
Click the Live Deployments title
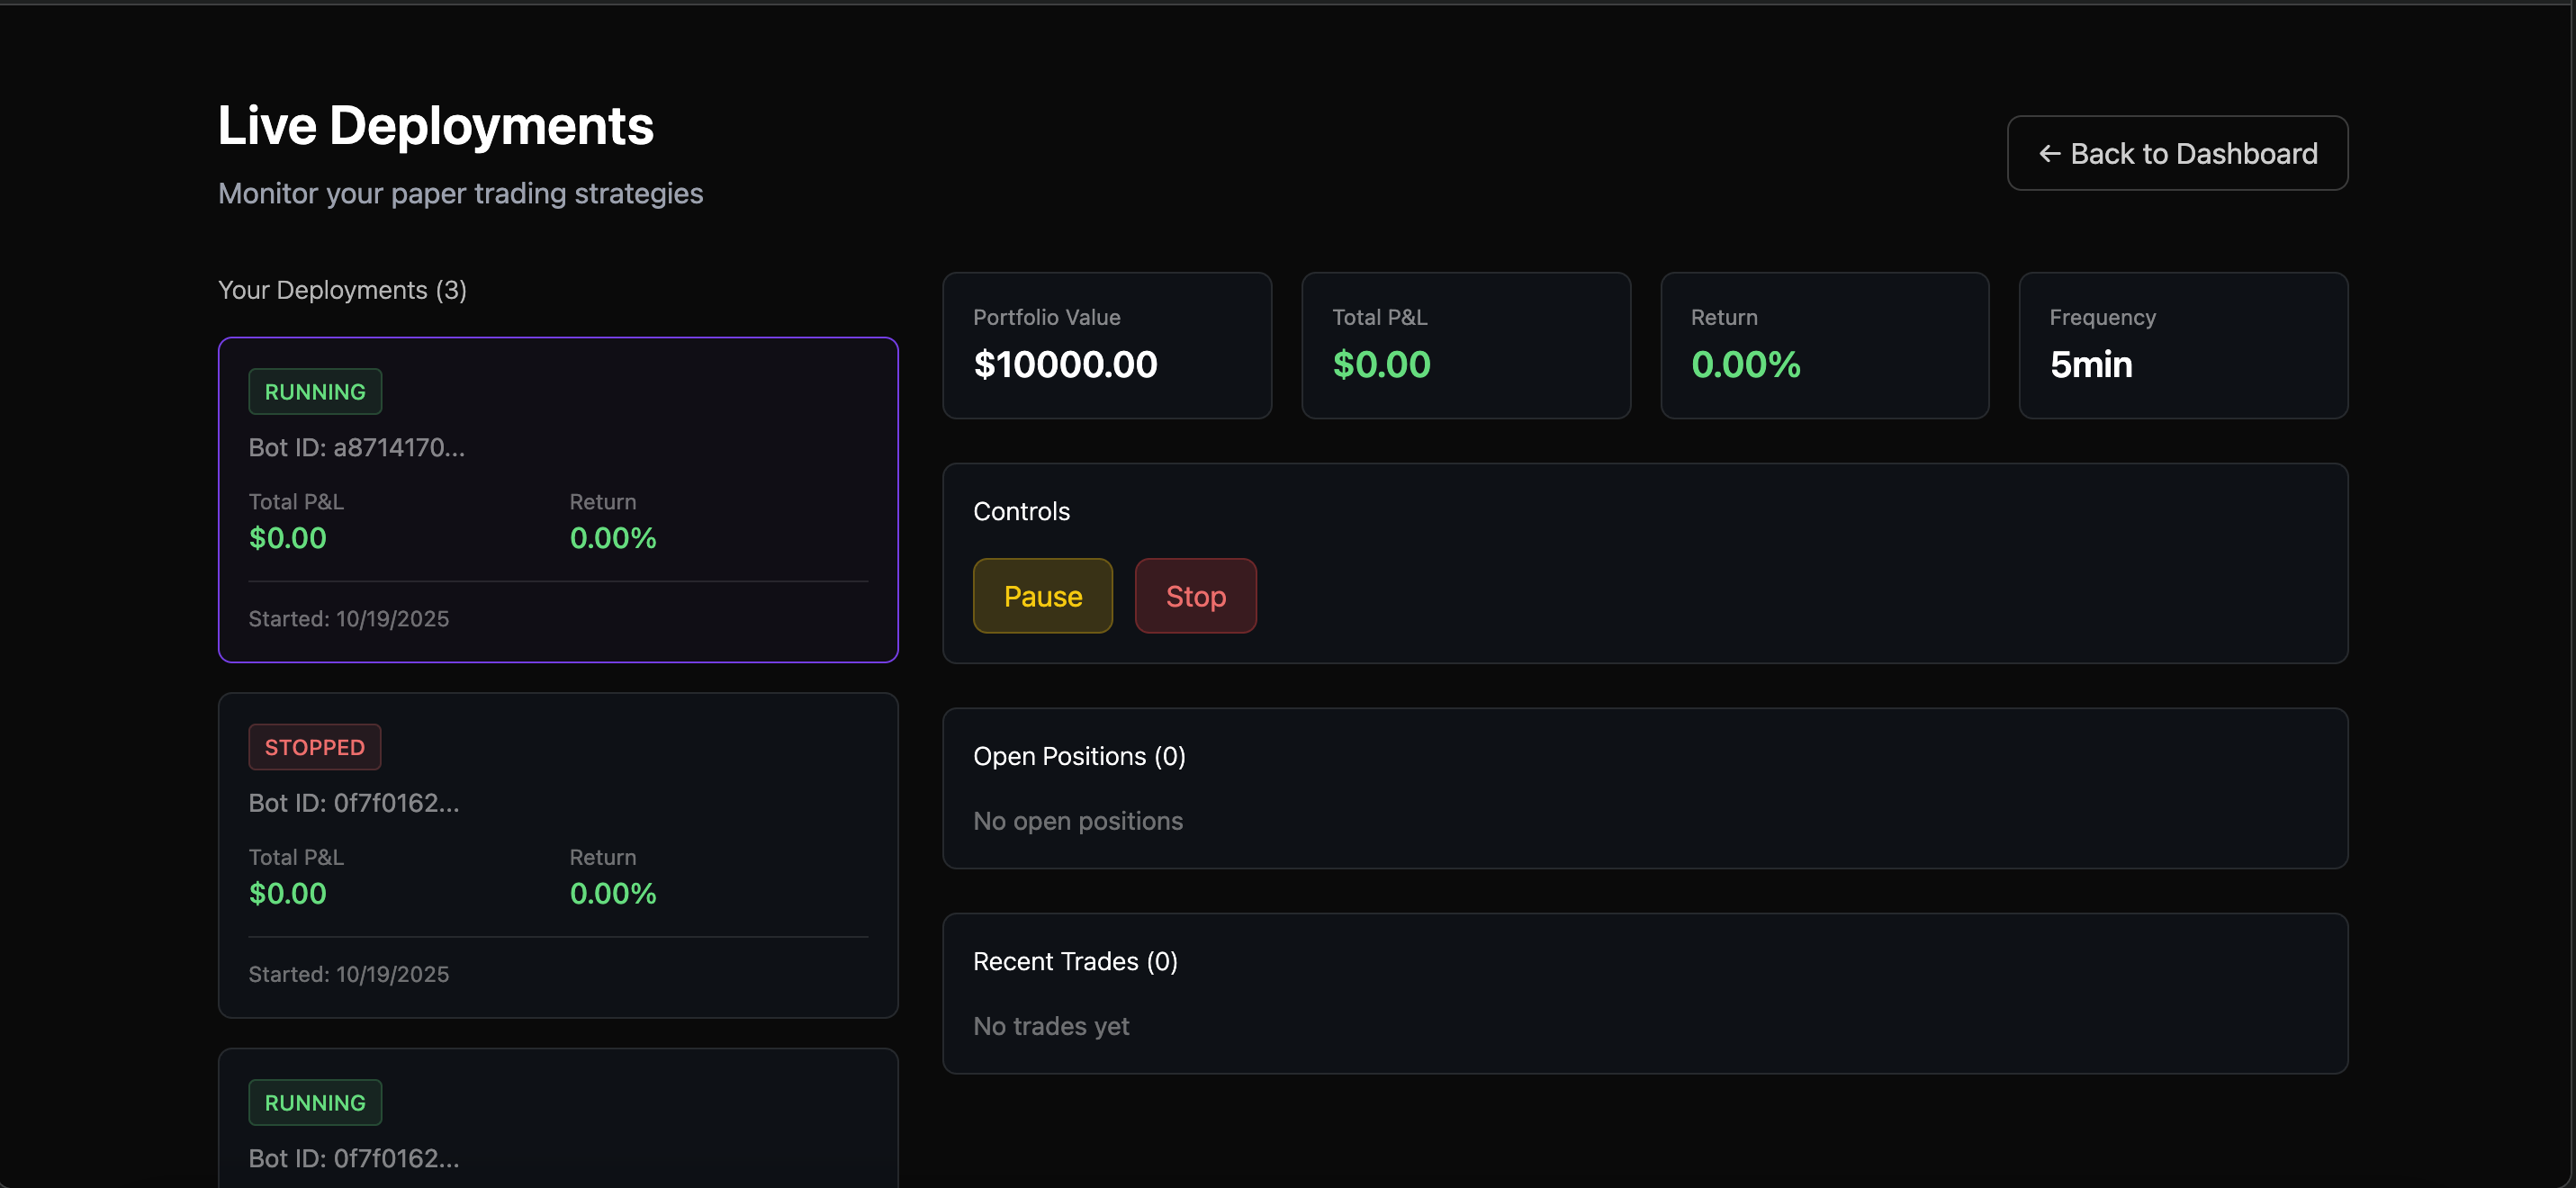pyautogui.click(x=435, y=126)
